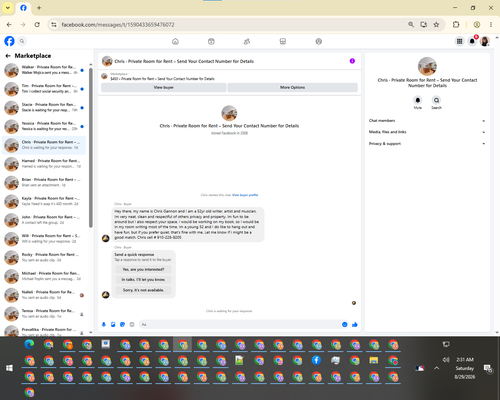Open the Marketplace tab in top navigation
This screenshot has height=400, width=500.
click(283, 41)
